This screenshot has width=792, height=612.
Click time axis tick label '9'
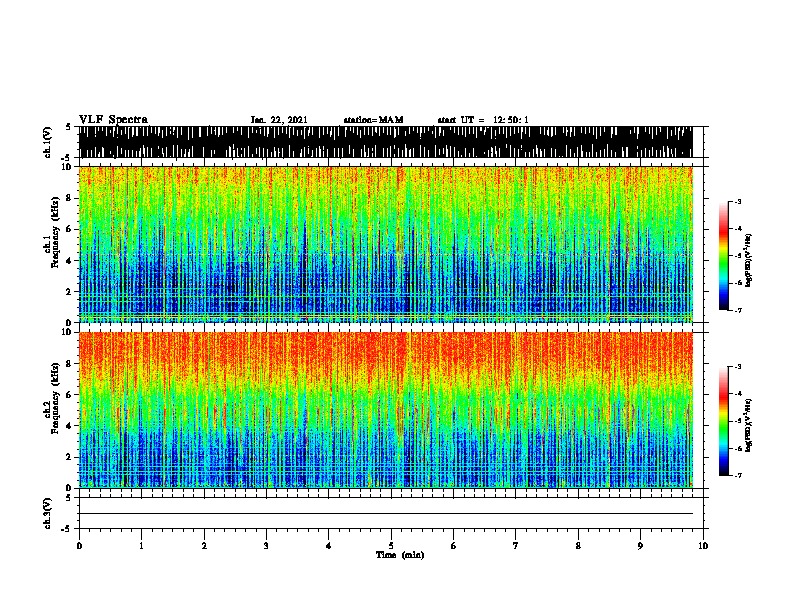pos(640,546)
